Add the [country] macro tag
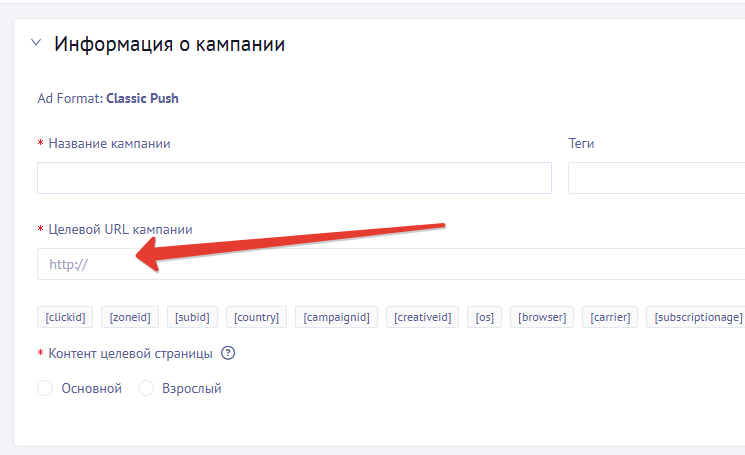 pos(256,317)
